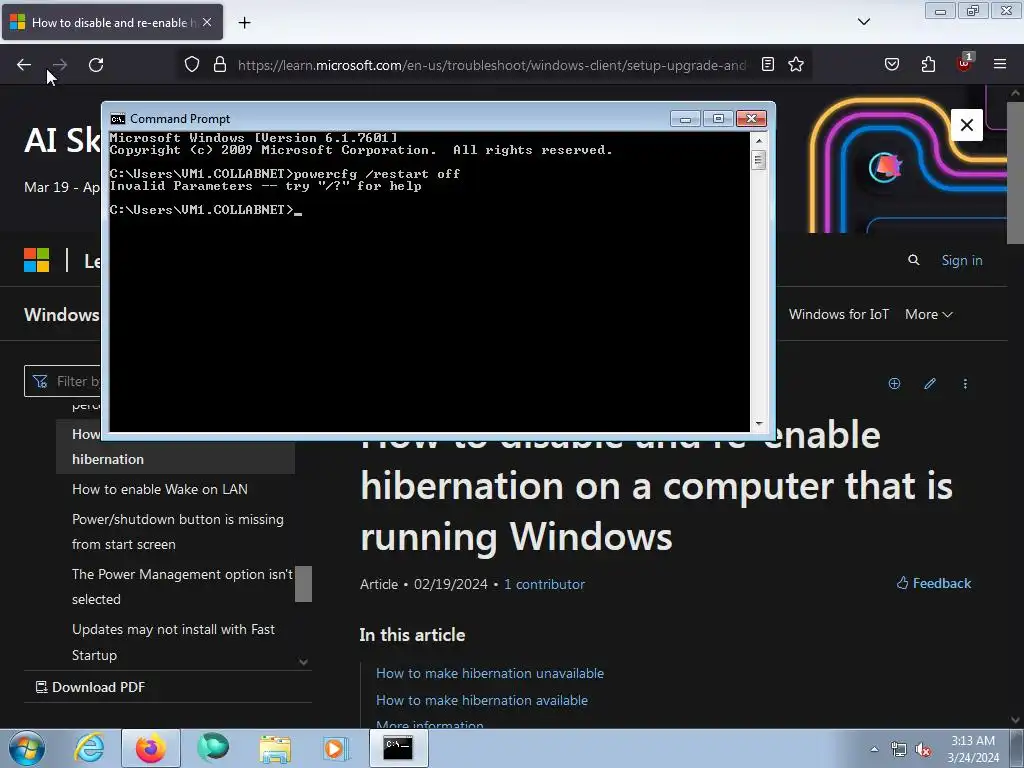Open the search magnifier on Microsoft Learn
Viewport: 1024px width, 768px height.
tap(914, 260)
